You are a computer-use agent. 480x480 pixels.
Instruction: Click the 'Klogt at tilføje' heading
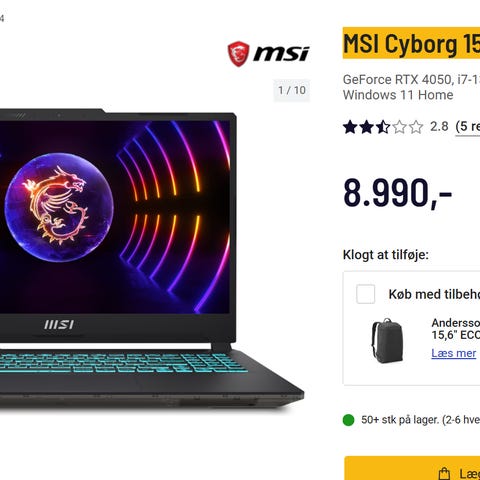coord(386,255)
